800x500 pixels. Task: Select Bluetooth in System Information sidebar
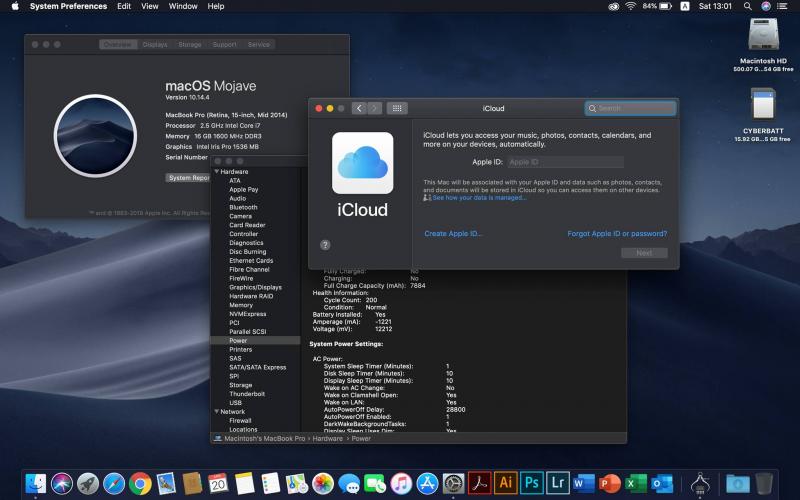tap(243, 207)
